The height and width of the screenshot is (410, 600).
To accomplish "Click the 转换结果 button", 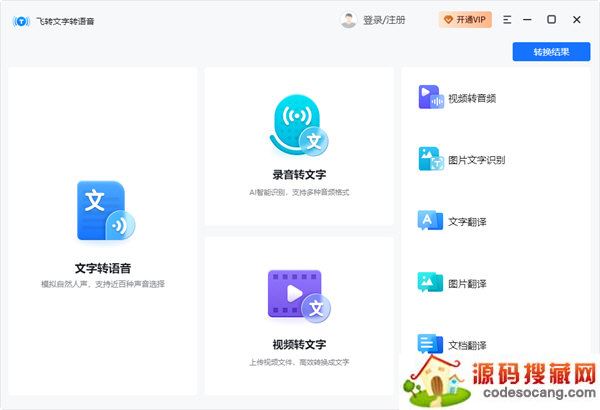I will tap(551, 52).
